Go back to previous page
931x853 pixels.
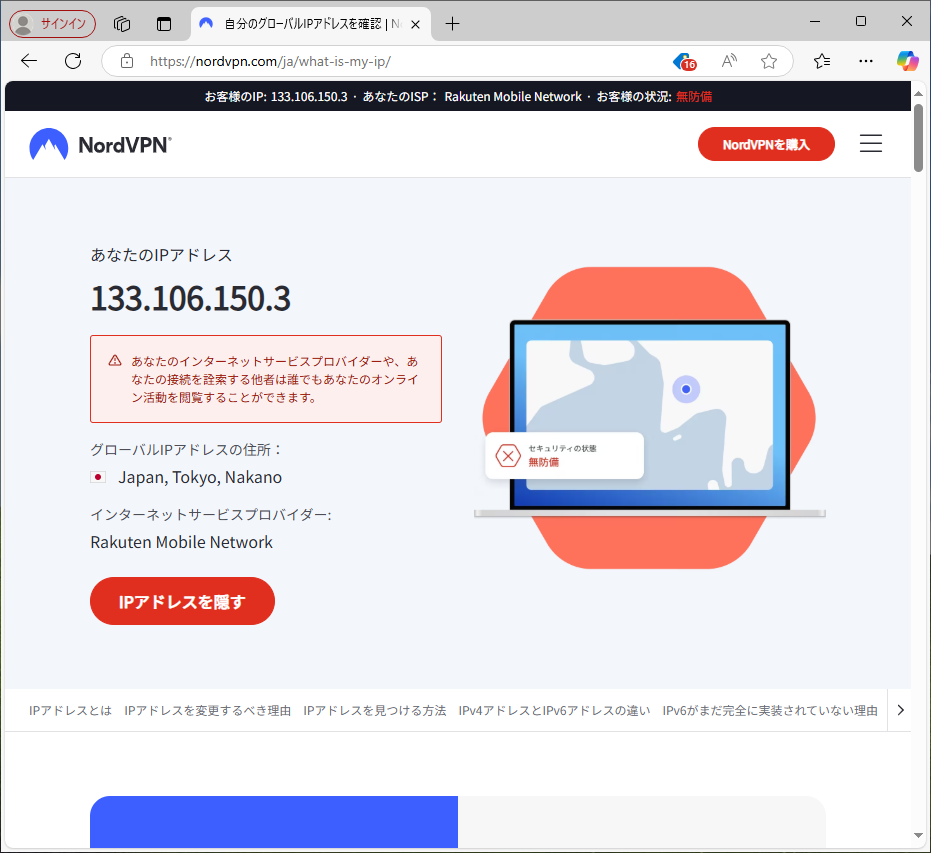click(29, 61)
